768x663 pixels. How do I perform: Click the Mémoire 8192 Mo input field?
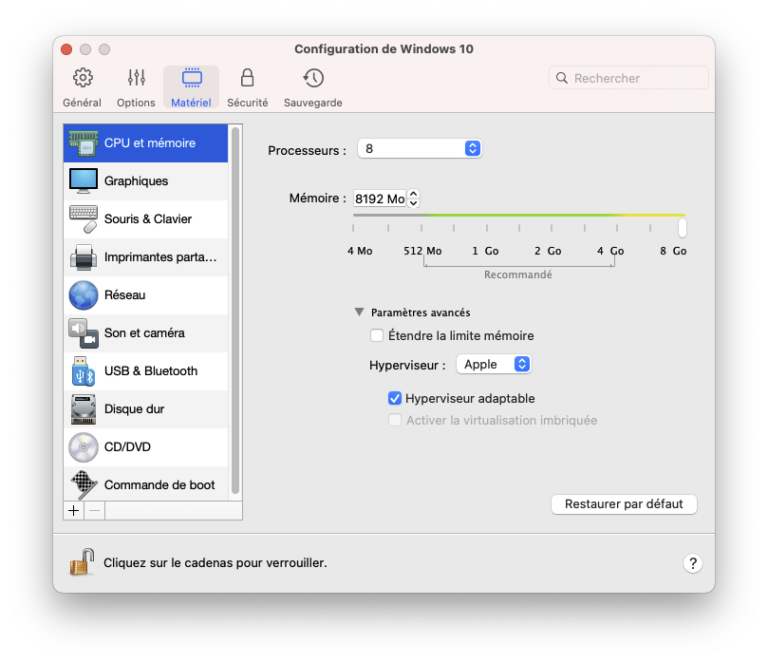click(380, 198)
